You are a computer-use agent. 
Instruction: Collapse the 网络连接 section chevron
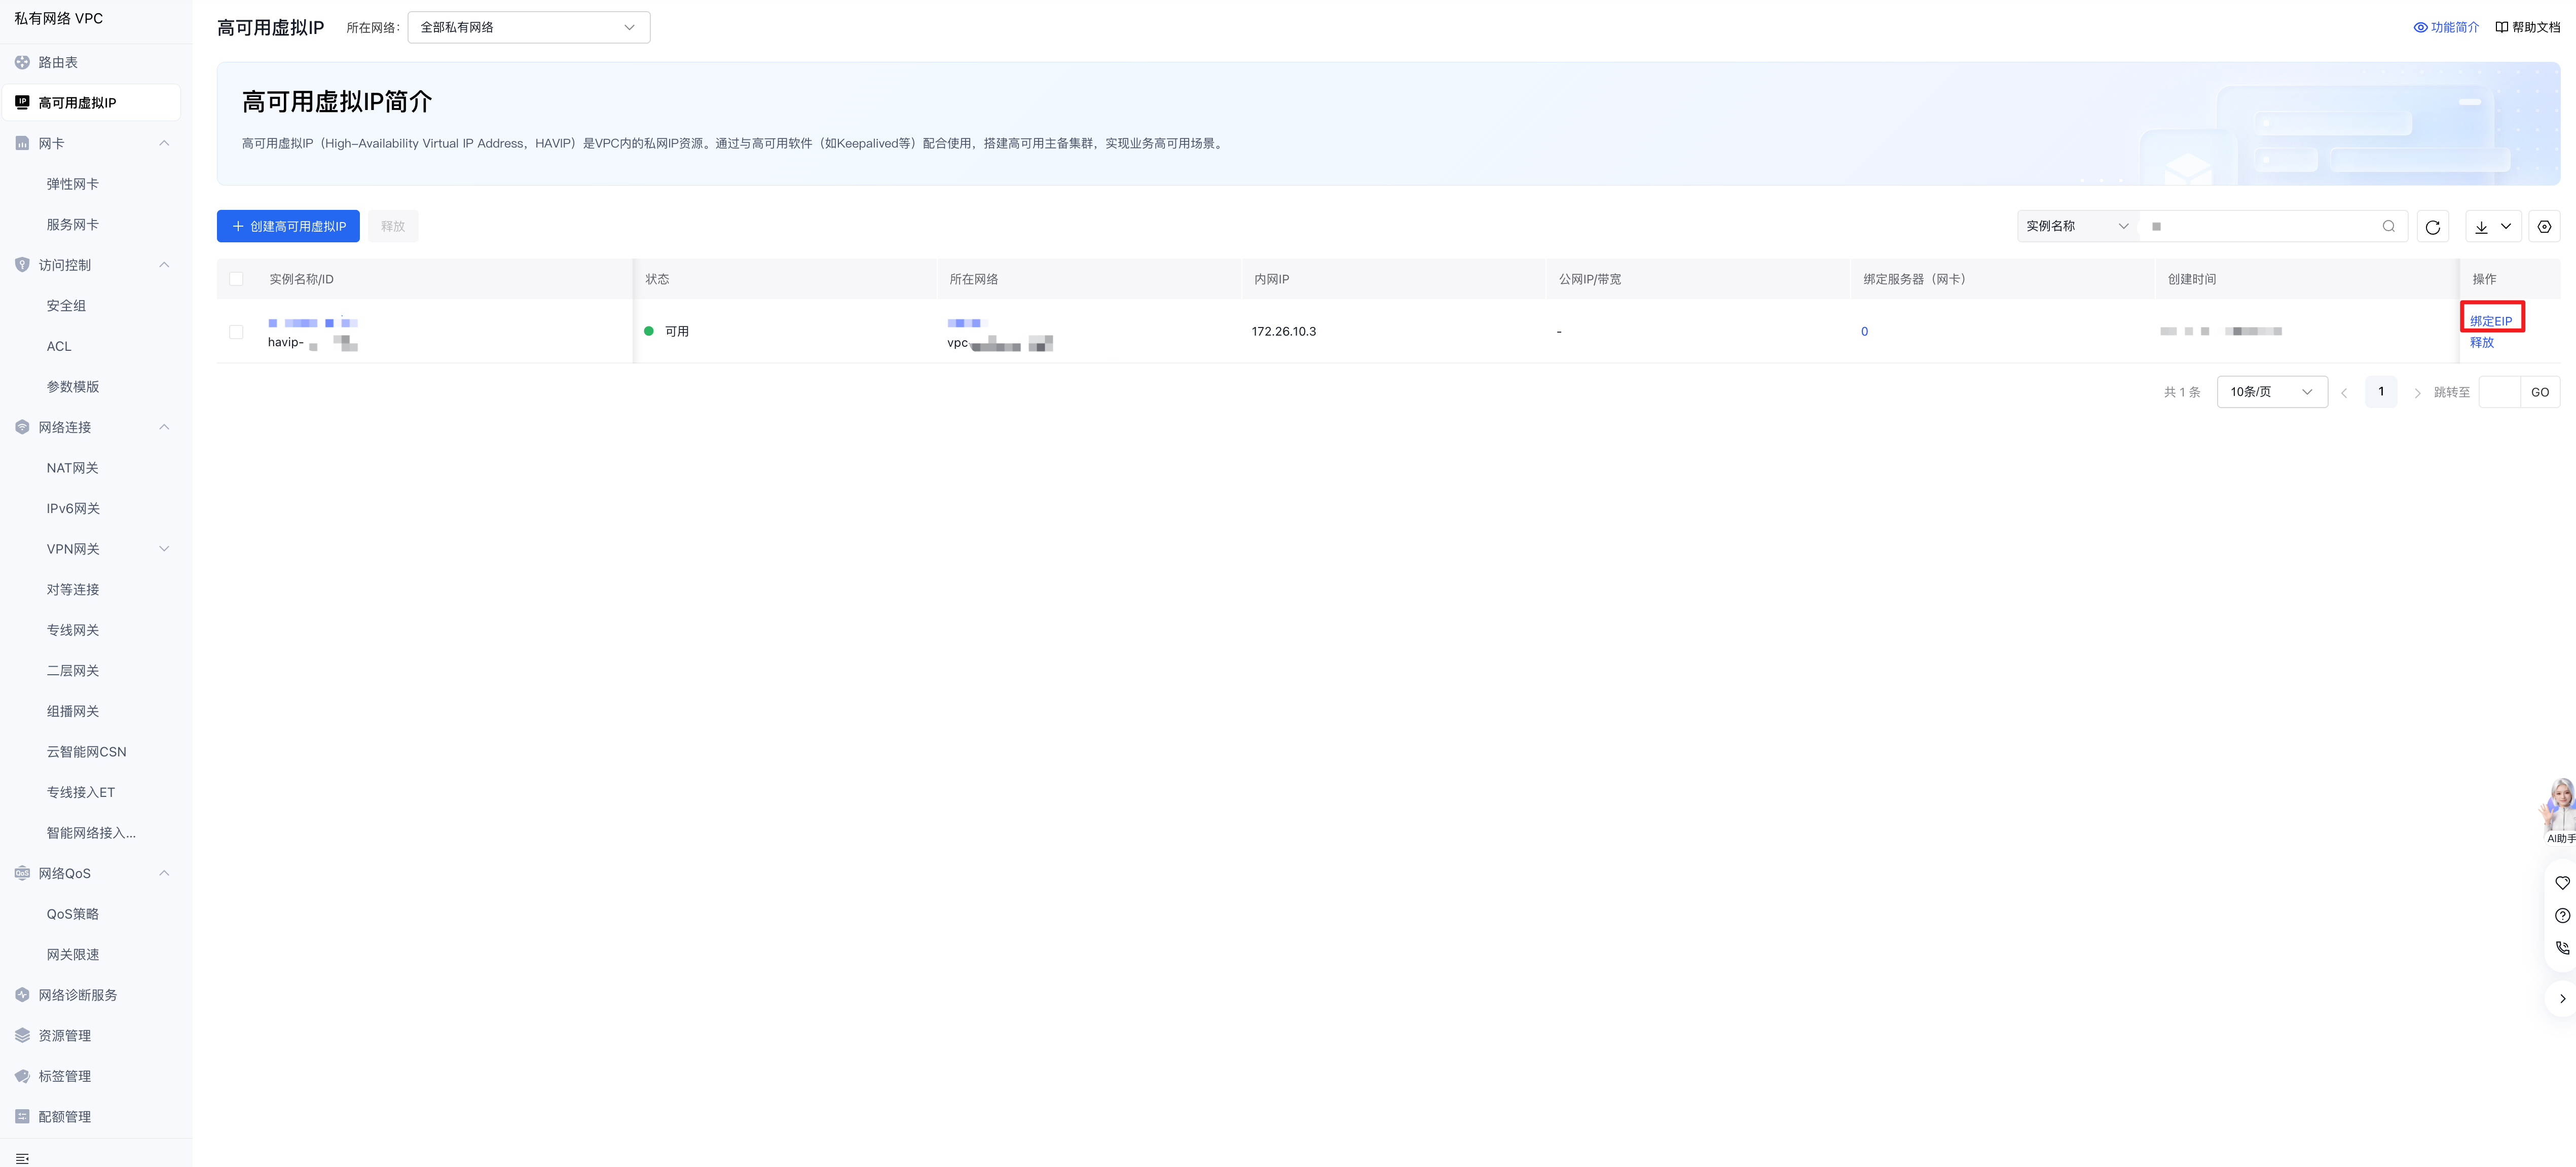tap(164, 427)
